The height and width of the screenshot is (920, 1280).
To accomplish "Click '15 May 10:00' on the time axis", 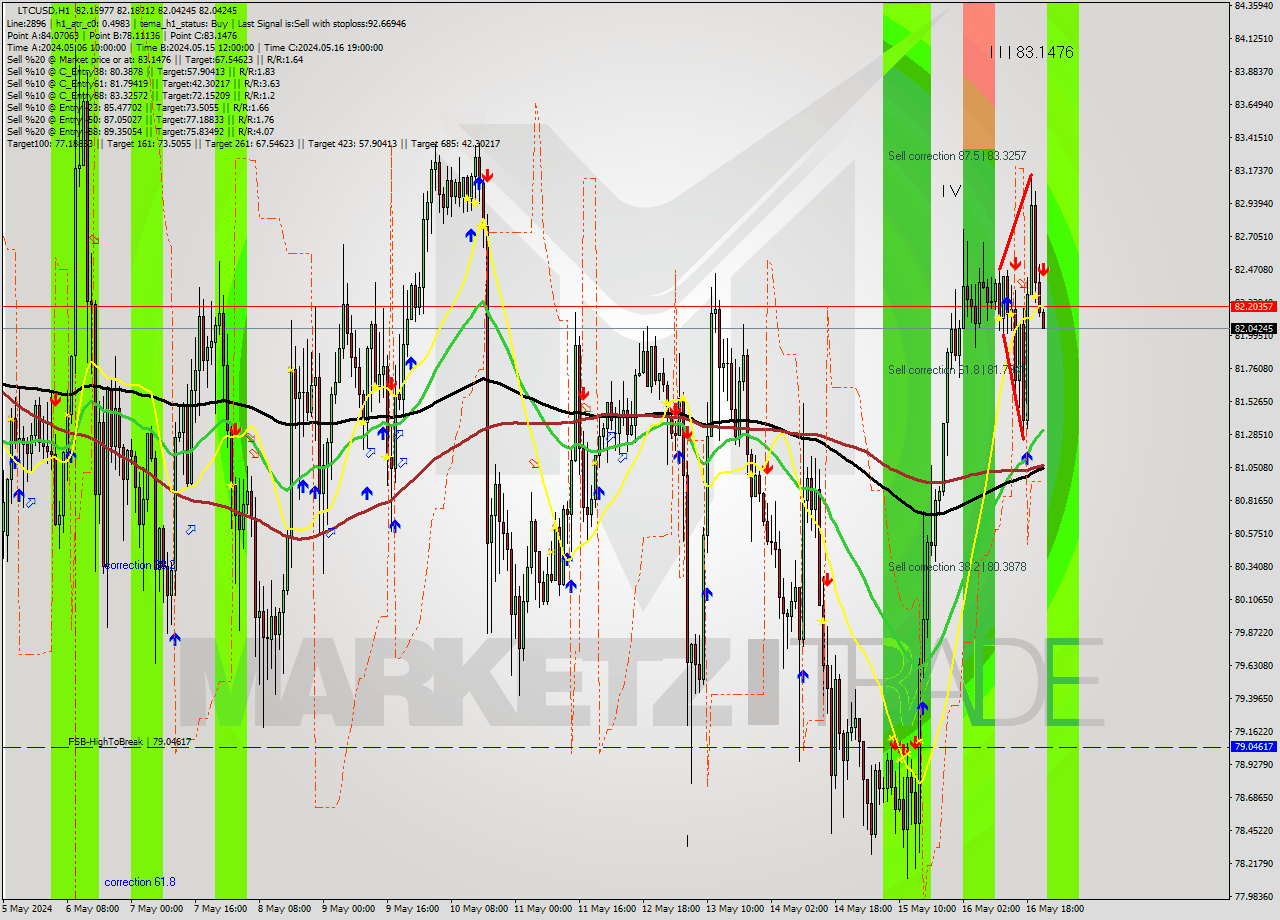I will [x=926, y=909].
